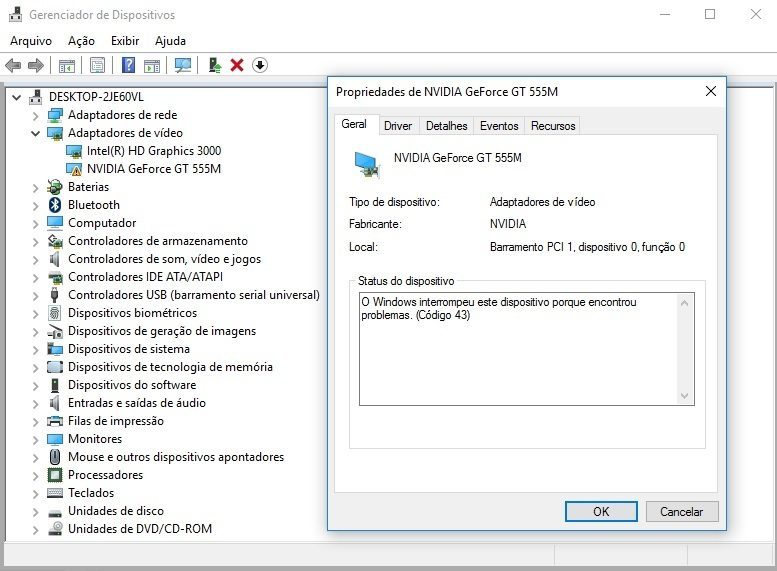Expand the Monitores category
The width and height of the screenshot is (777, 571).
(36, 440)
